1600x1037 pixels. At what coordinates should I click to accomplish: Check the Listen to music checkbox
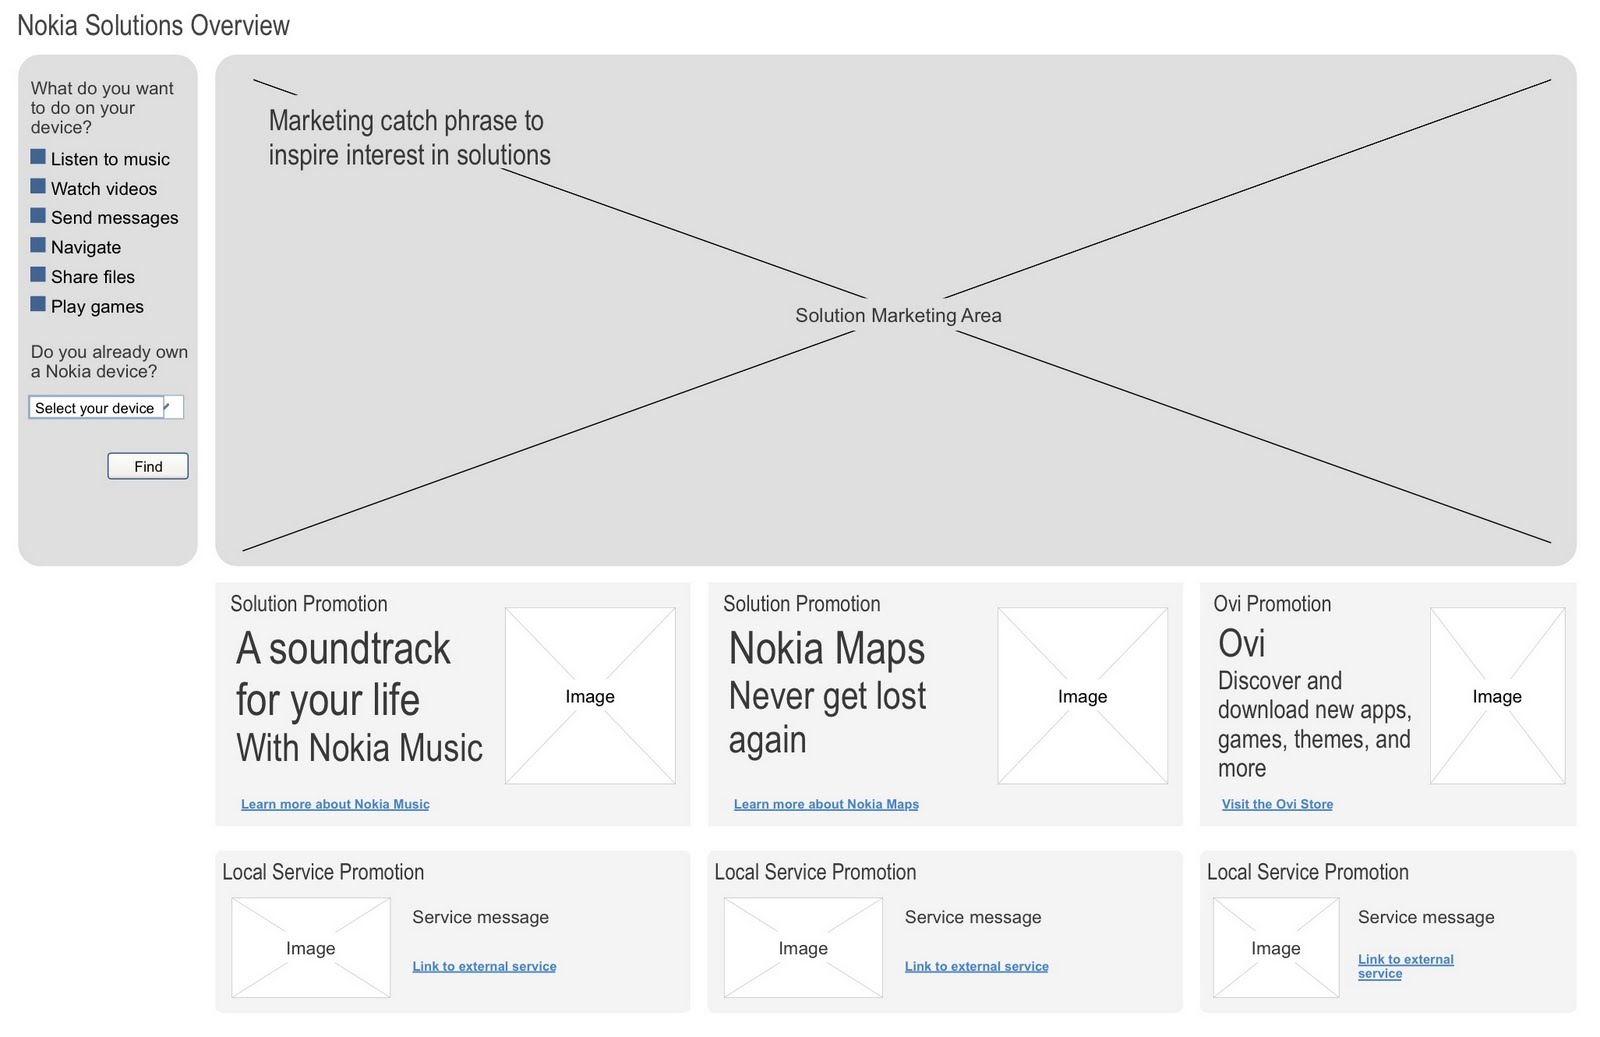38,157
